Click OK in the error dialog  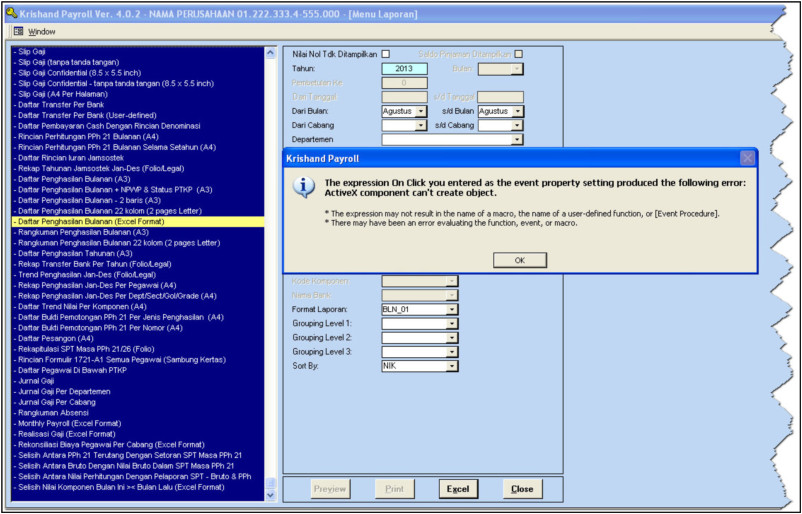[x=520, y=260]
